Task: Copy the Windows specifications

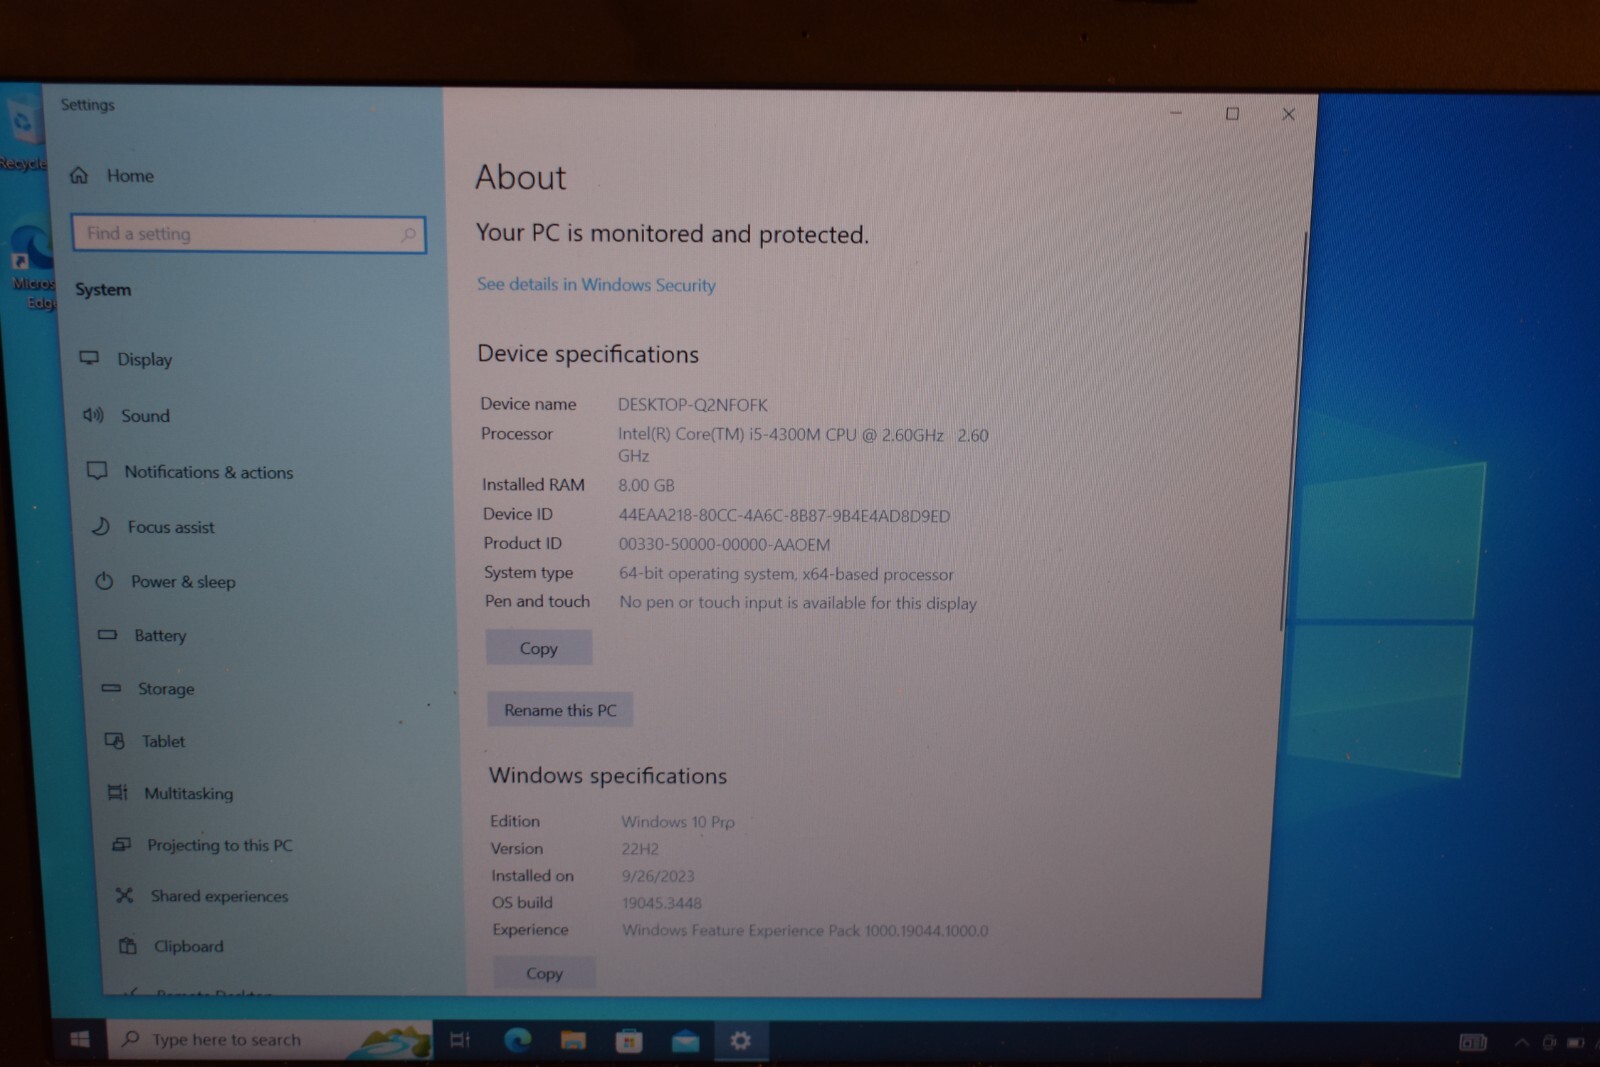Action: pos(544,973)
